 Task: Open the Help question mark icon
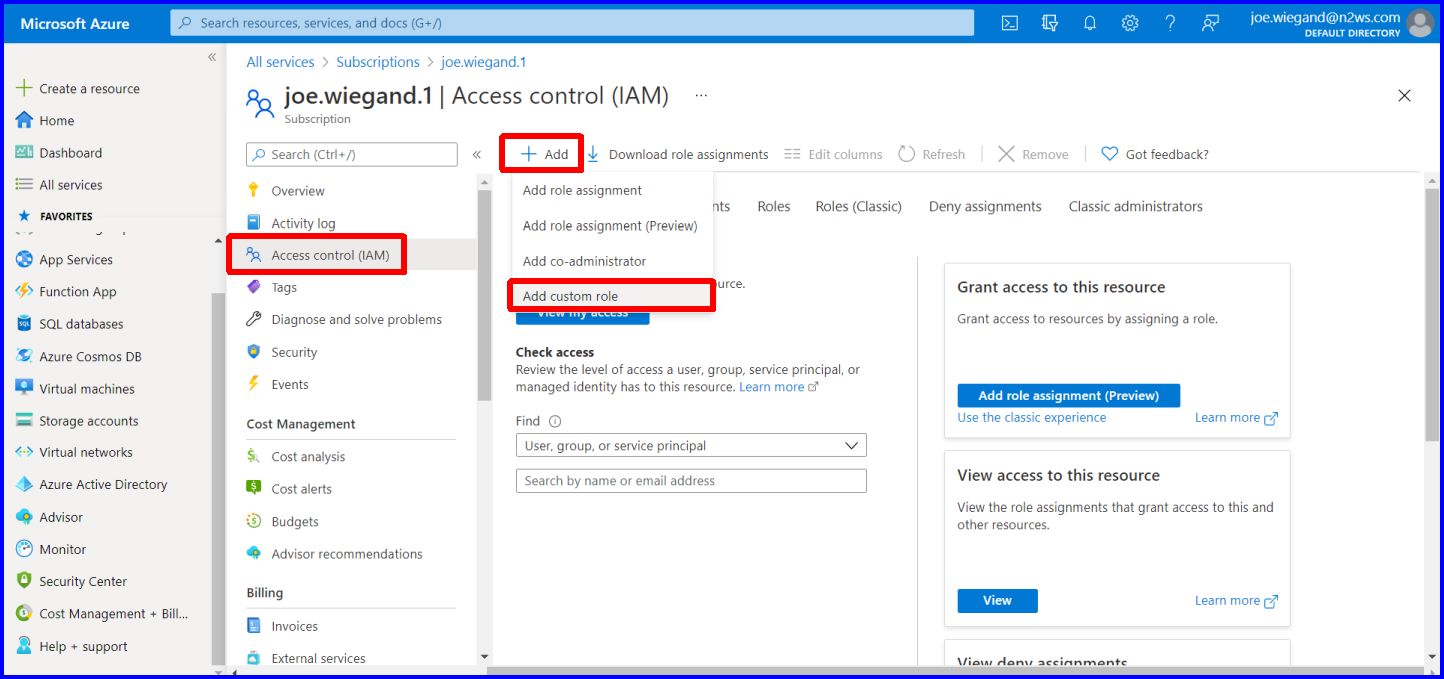[x=1170, y=23]
